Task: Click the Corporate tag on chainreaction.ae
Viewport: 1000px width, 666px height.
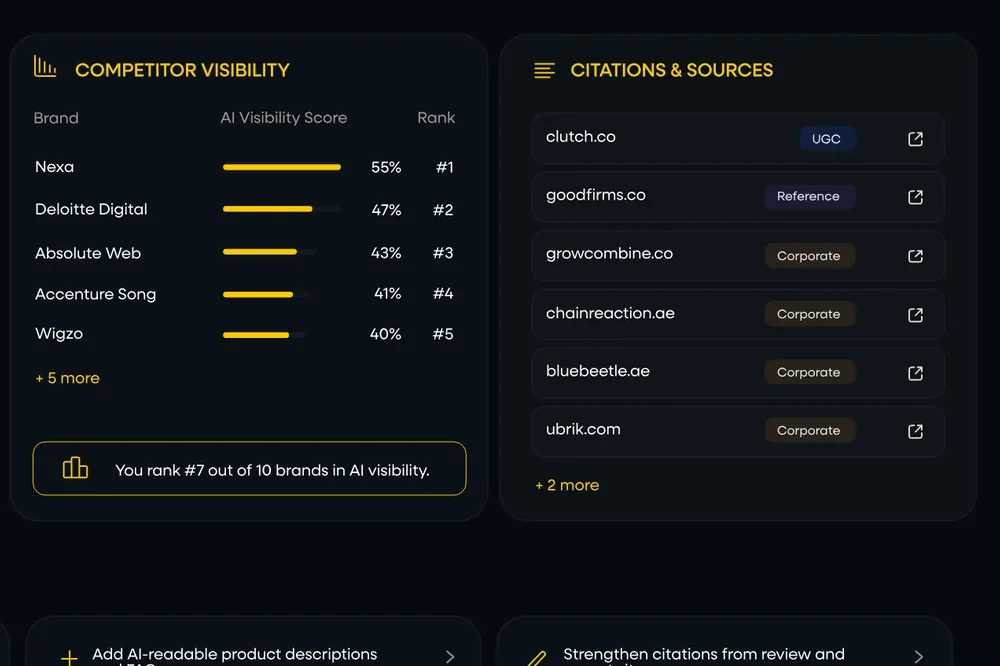Action: pyautogui.click(x=809, y=314)
